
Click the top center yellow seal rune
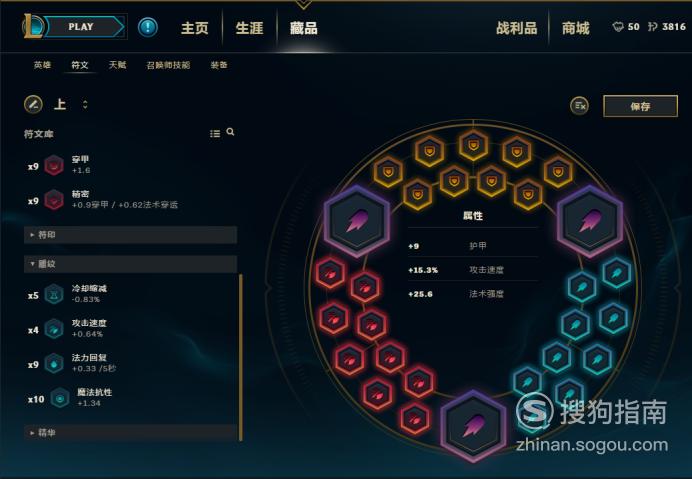473,145
